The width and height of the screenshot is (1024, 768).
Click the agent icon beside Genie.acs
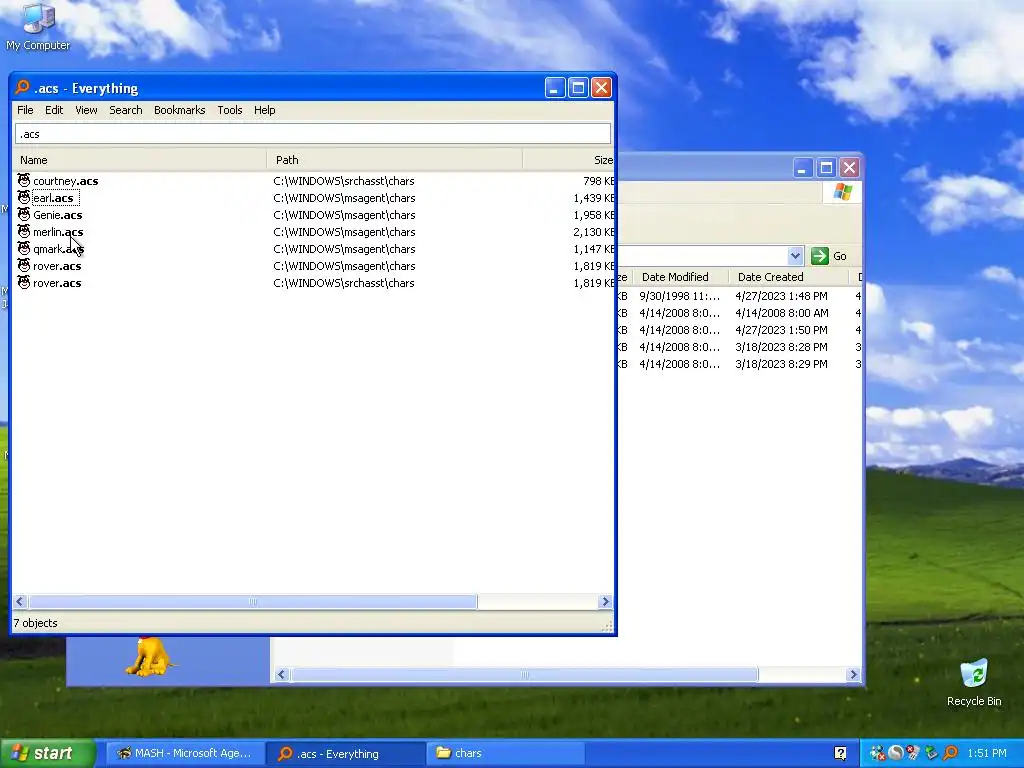point(24,214)
